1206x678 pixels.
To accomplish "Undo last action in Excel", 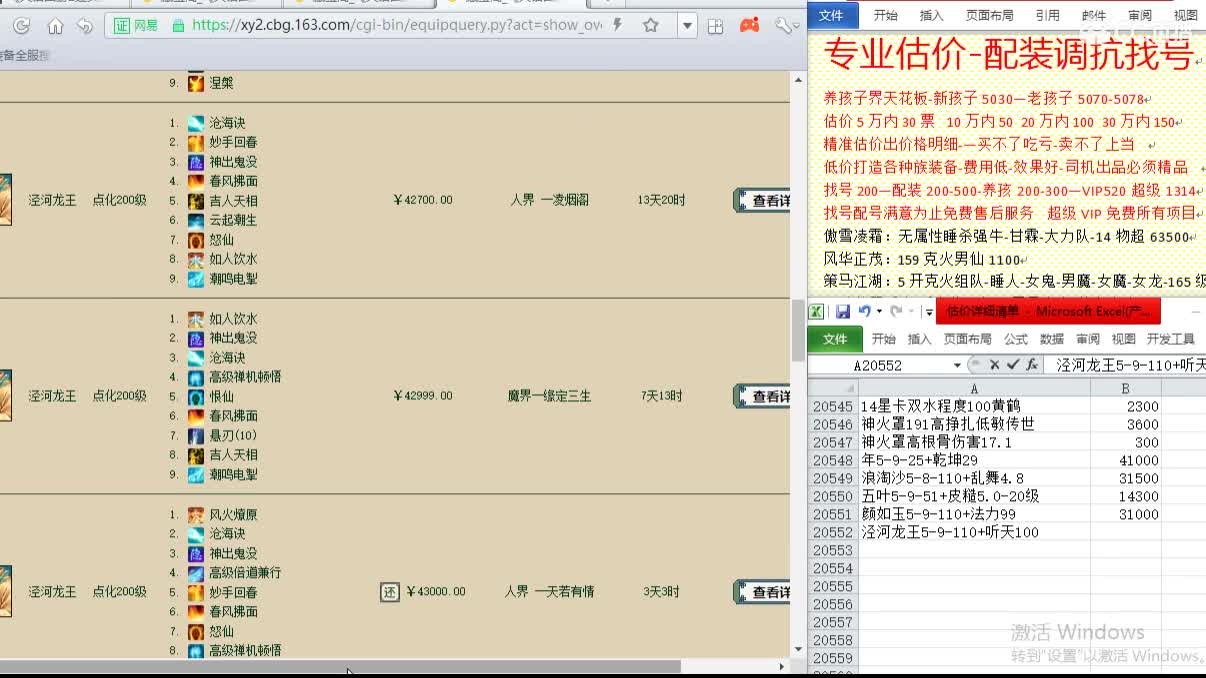I will [x=864, y=311].
